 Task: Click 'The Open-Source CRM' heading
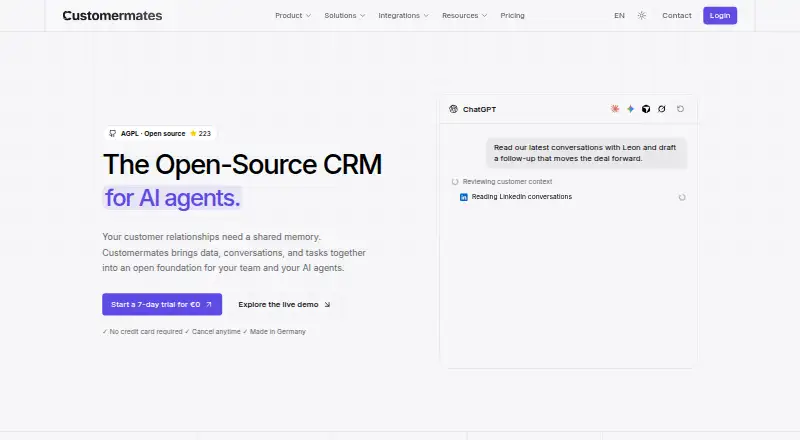[x=242, y=164]
